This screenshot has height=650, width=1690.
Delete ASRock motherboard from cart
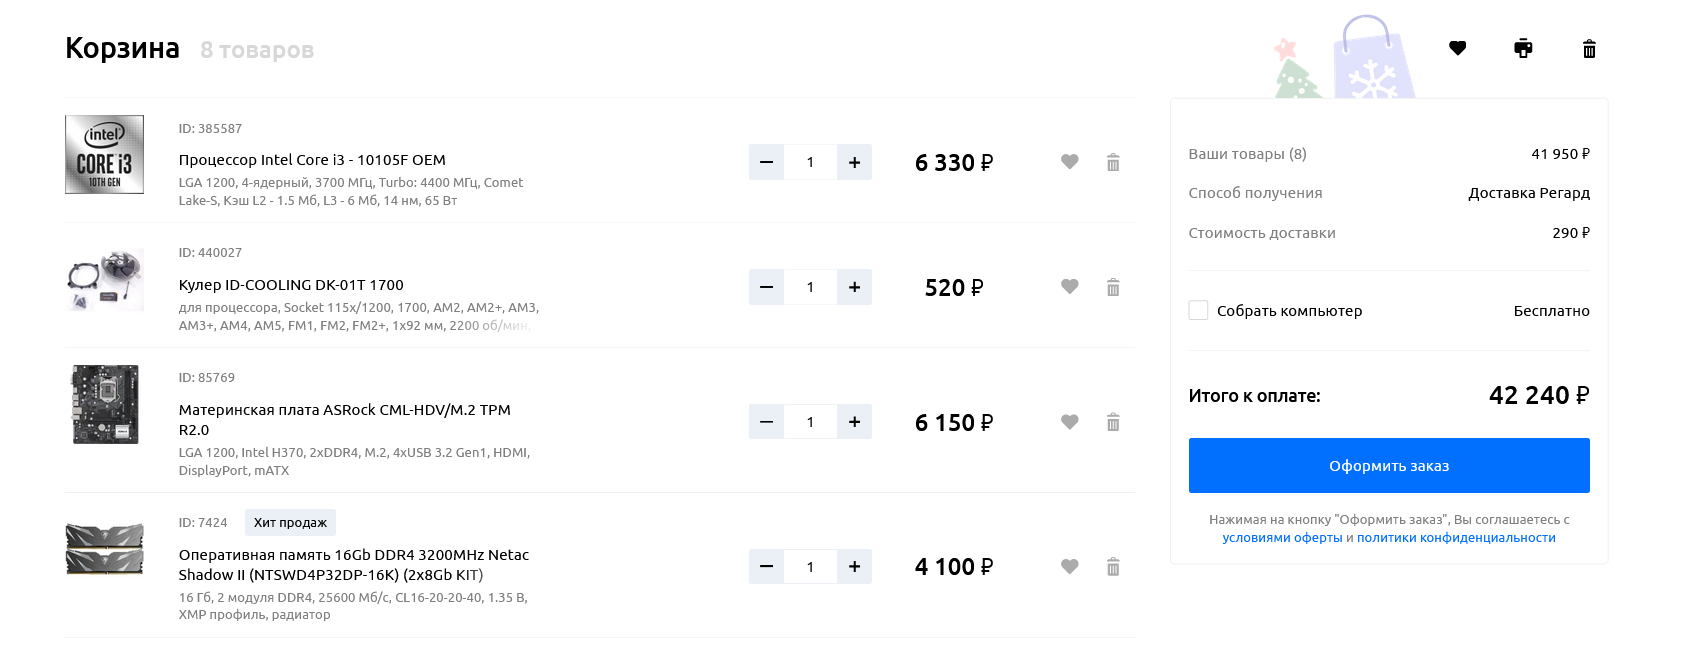1113,422
